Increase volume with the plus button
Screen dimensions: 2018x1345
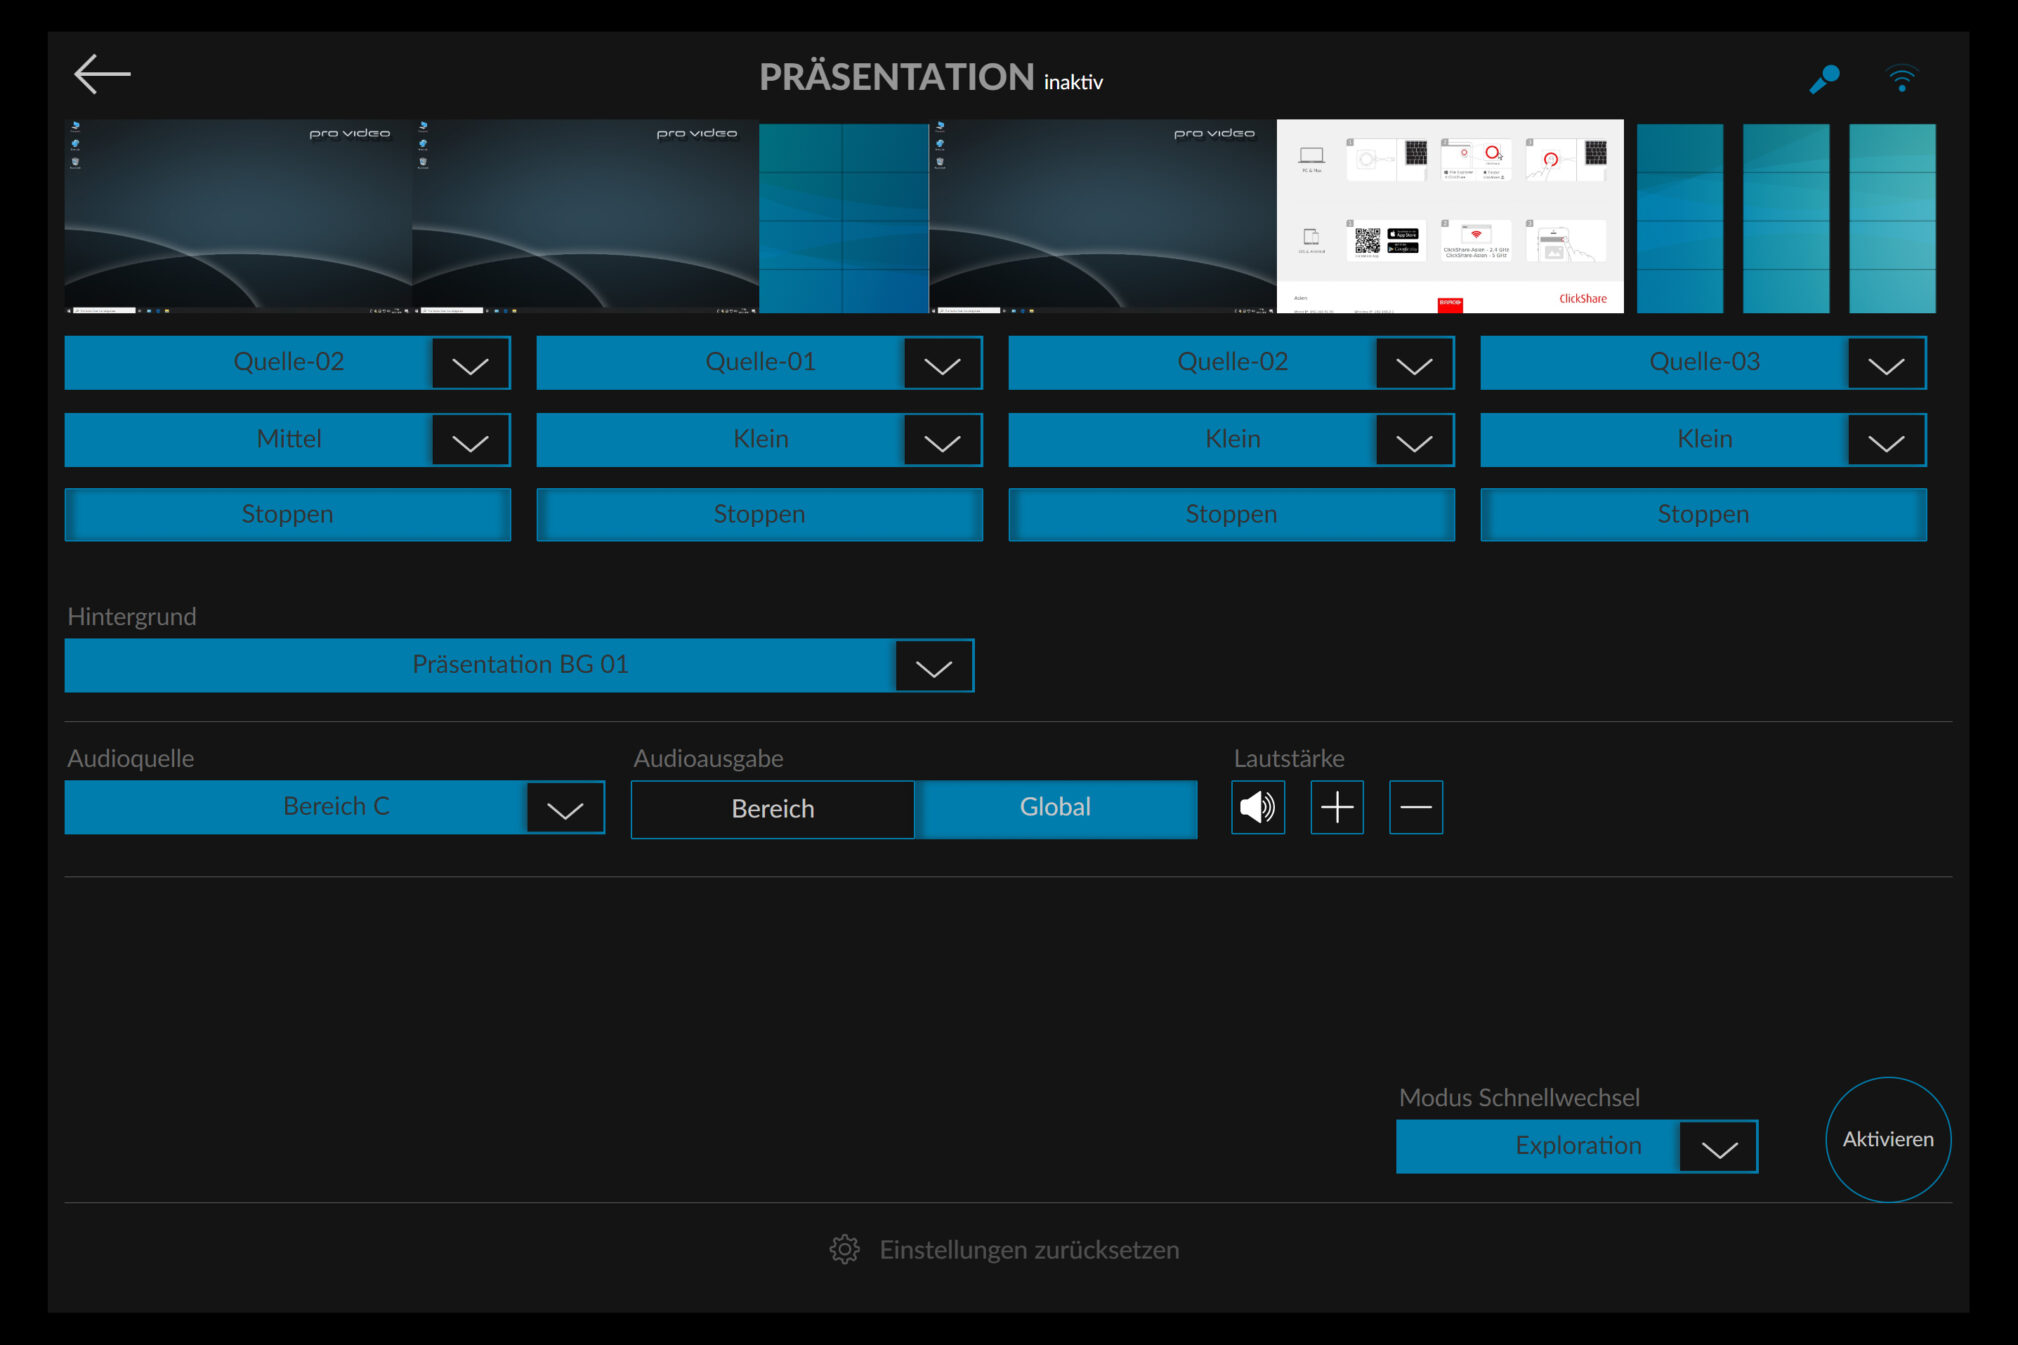(x=1337, y=807)
